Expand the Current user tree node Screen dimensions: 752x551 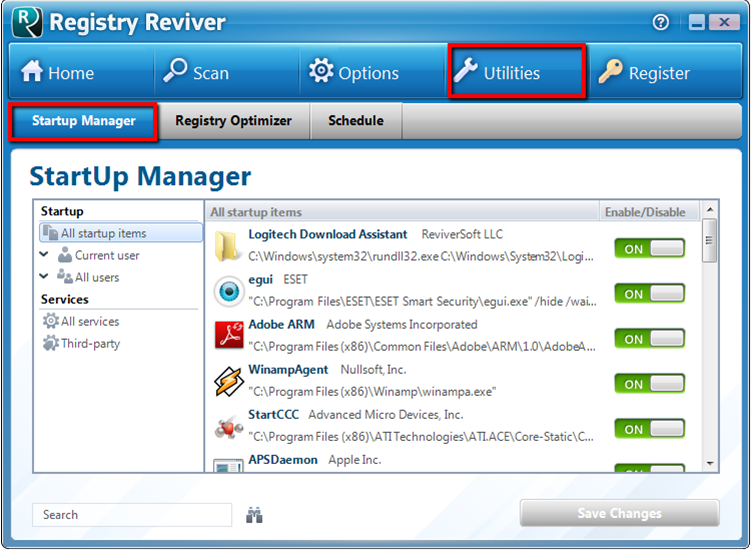(44, 255)
